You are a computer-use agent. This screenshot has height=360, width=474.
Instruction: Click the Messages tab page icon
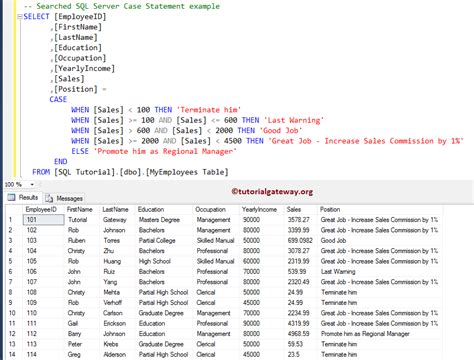pyautogui.click(x=49, y=198)
